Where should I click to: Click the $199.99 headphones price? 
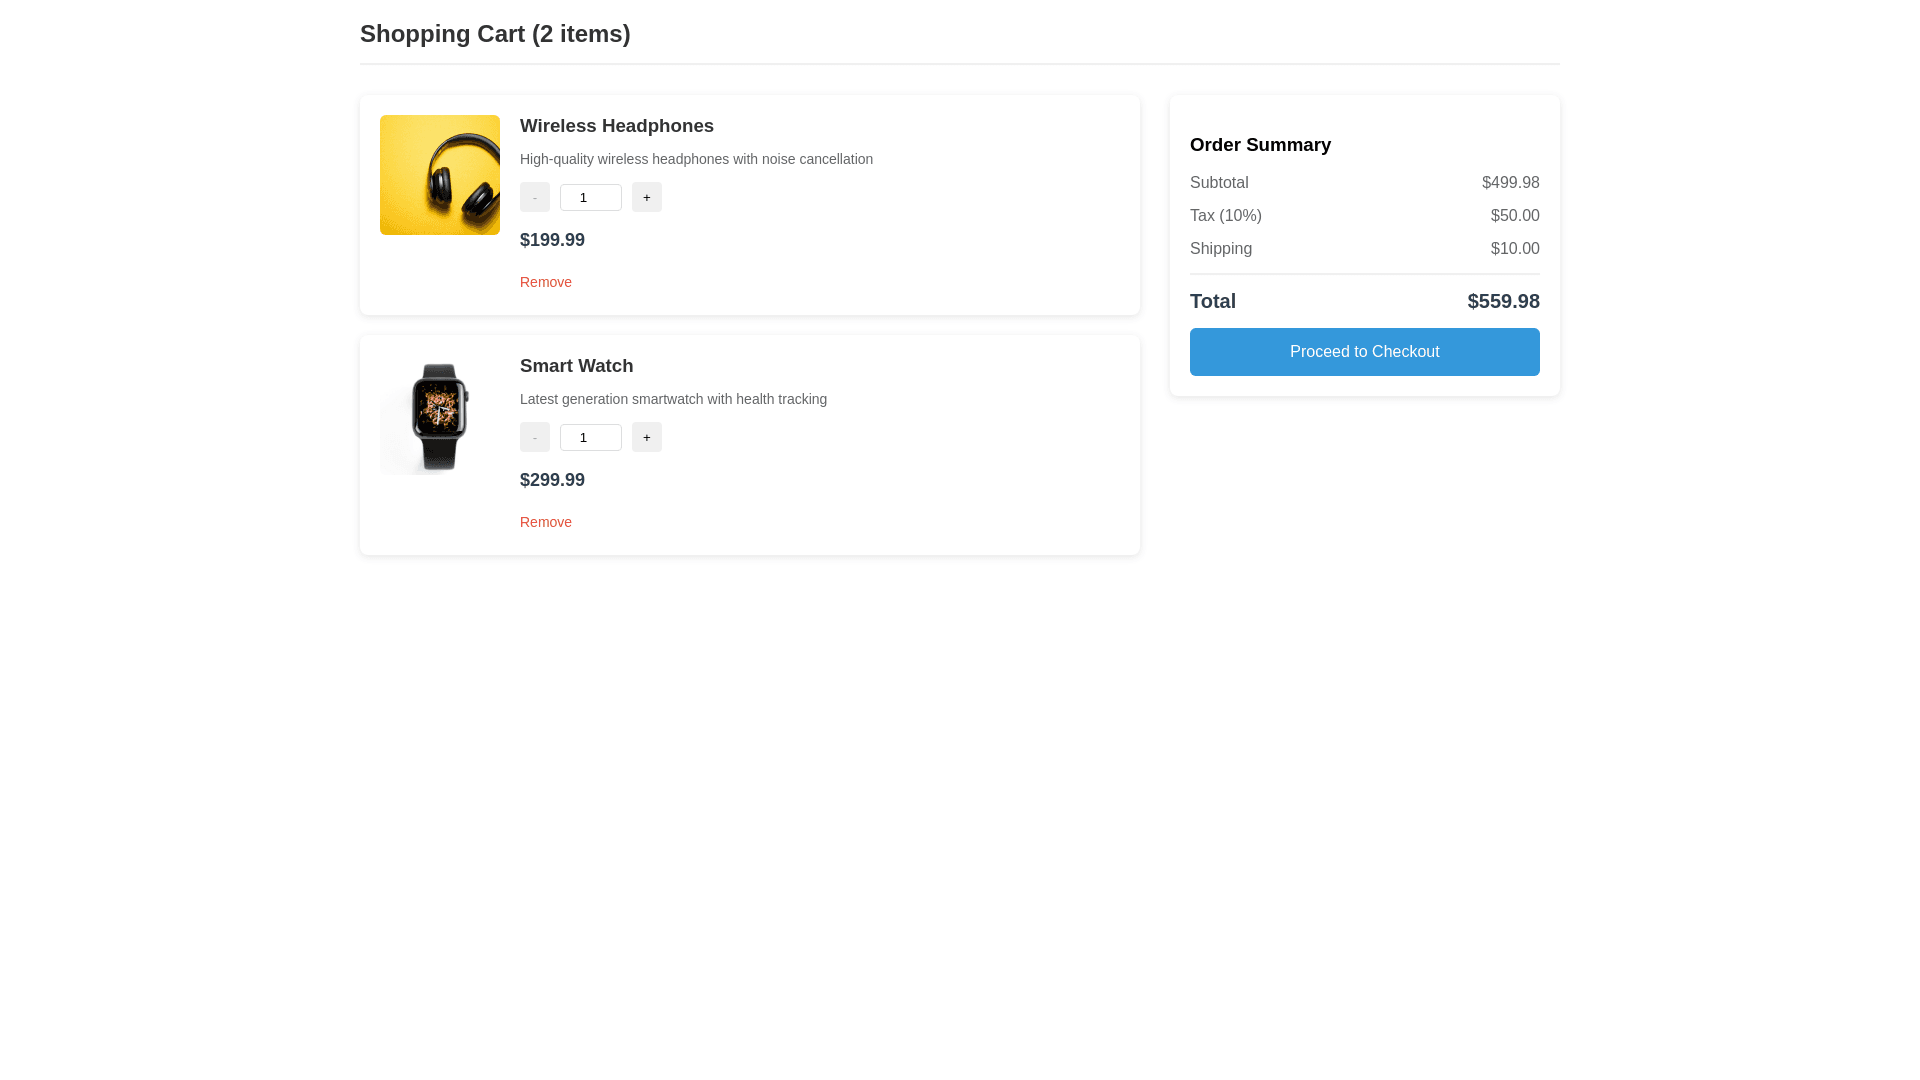point(552,240)
